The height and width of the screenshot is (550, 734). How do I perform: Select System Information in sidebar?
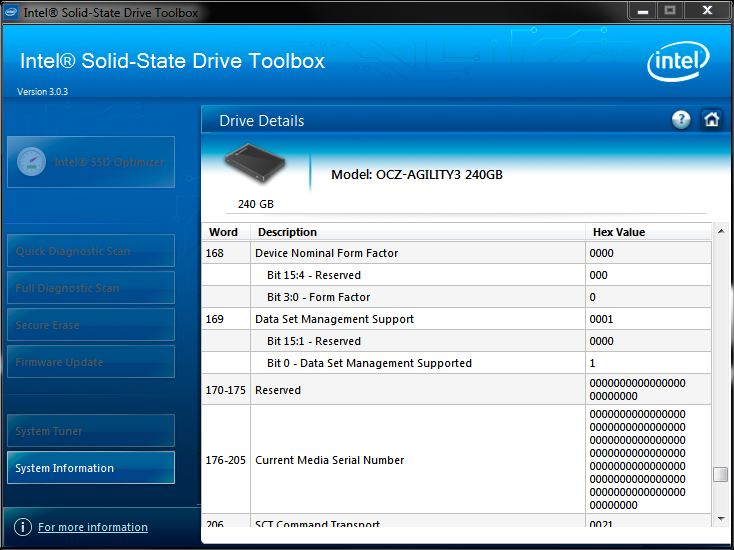click(91, 468)
